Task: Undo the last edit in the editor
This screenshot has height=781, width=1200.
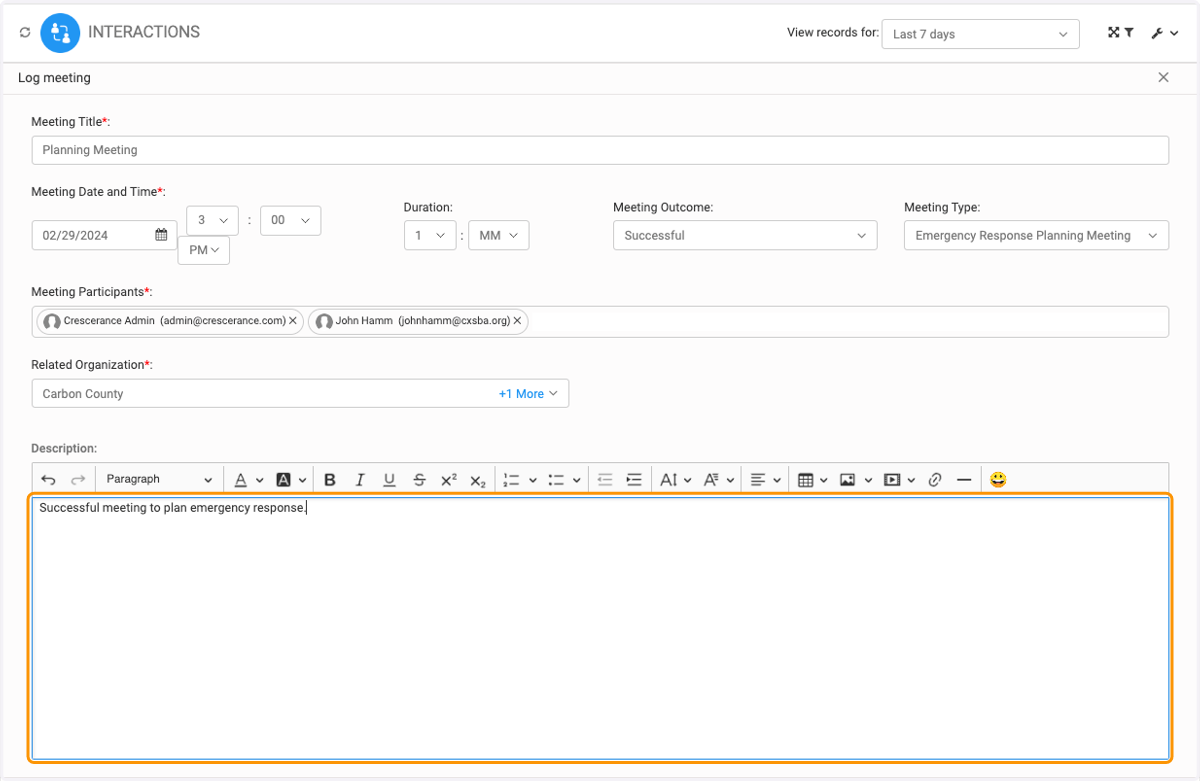Action: (x=48, y=480)
